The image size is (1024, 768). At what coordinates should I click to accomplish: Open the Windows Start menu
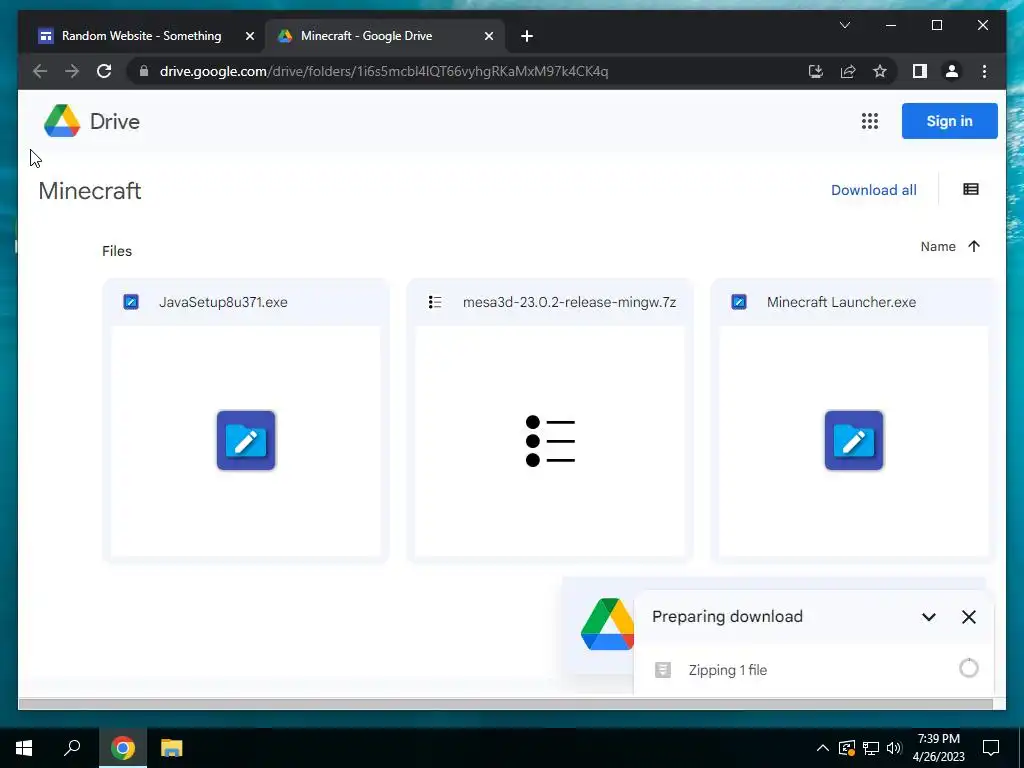pyautogui.click(x=24, y=748)
